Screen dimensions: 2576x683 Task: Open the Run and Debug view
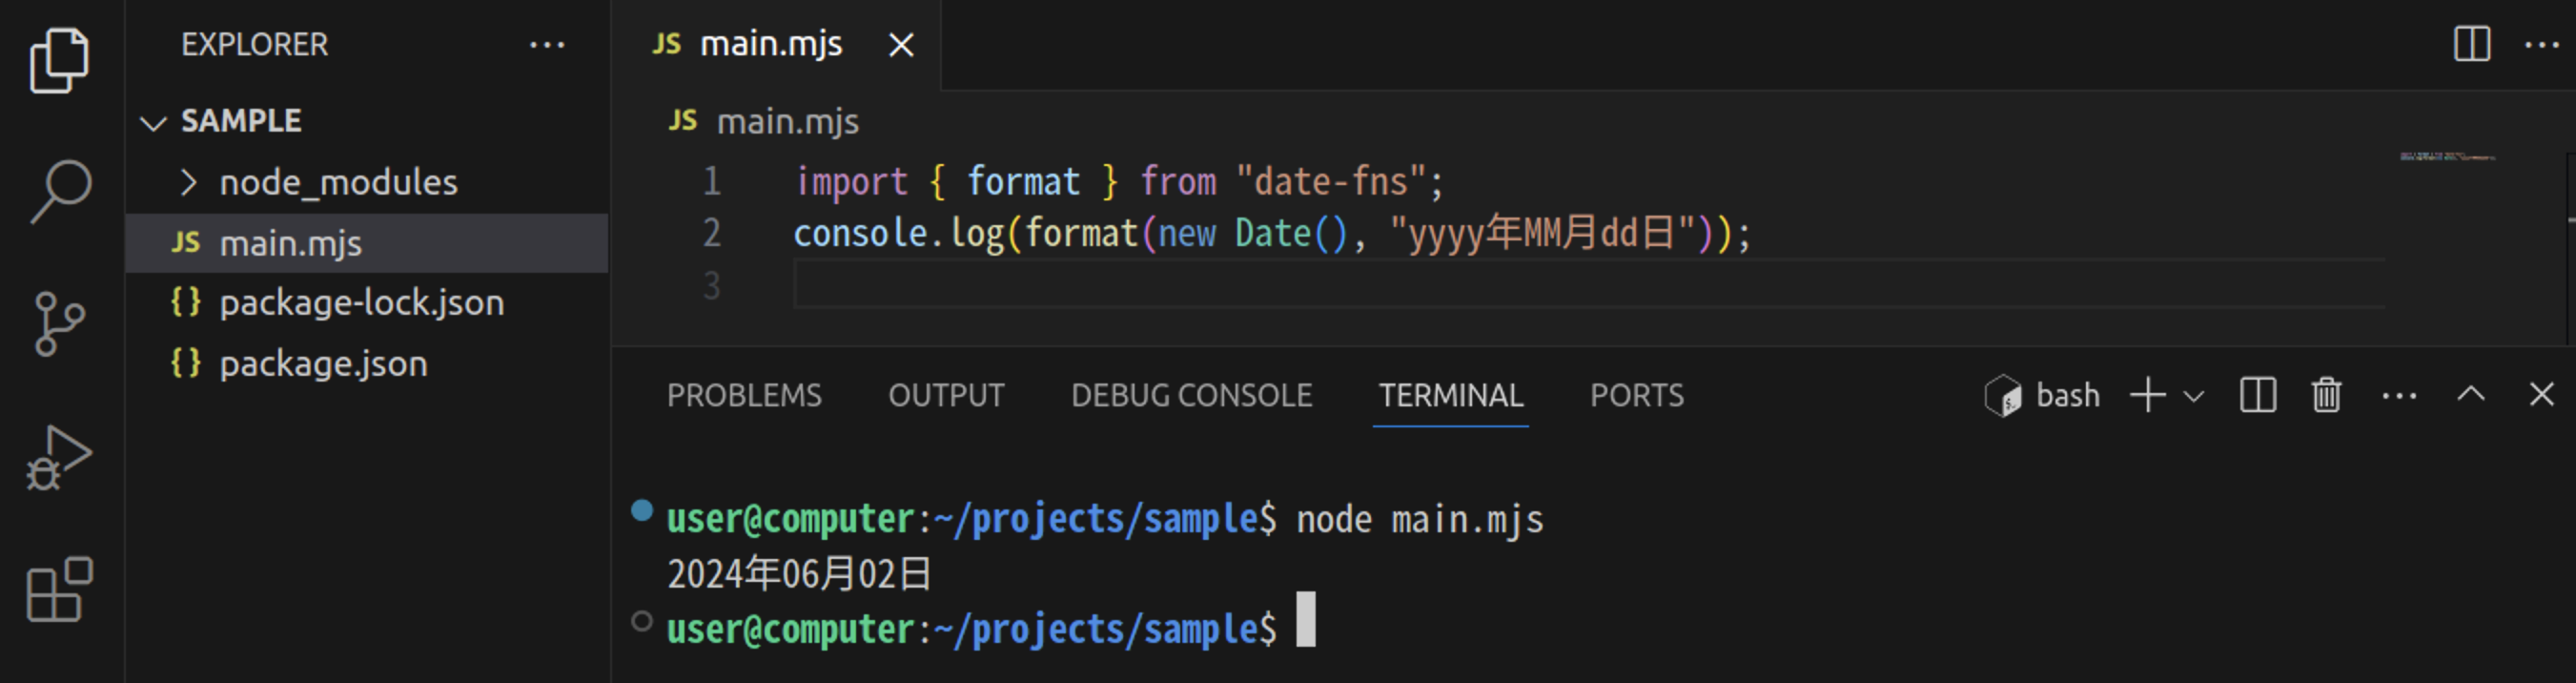[59, 458]
